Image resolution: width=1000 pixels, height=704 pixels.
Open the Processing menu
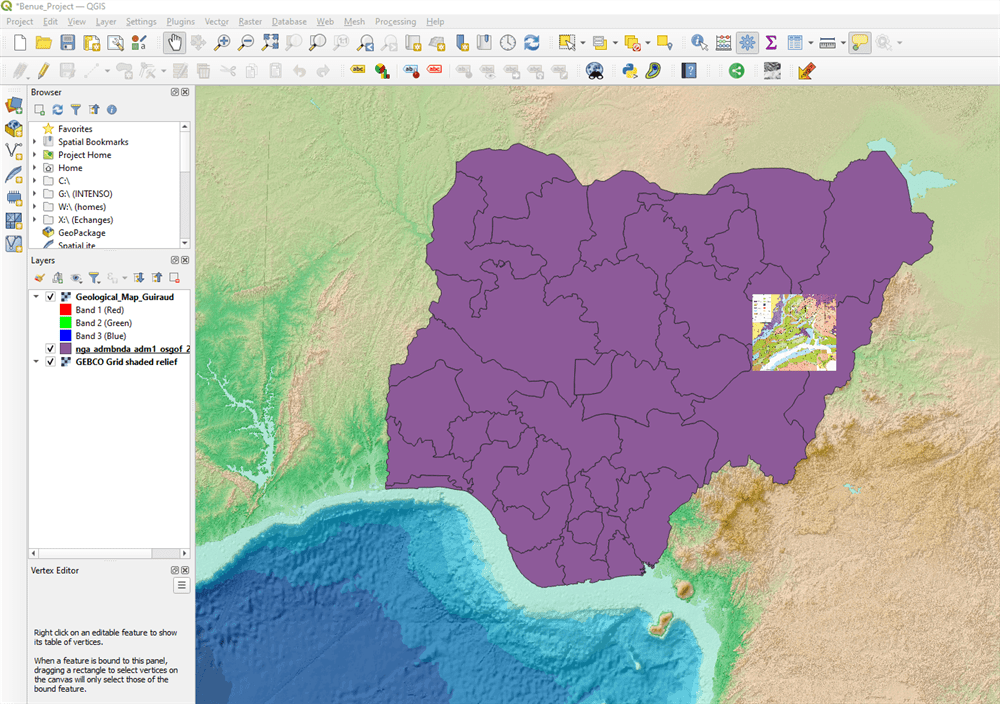coord(395,21)
